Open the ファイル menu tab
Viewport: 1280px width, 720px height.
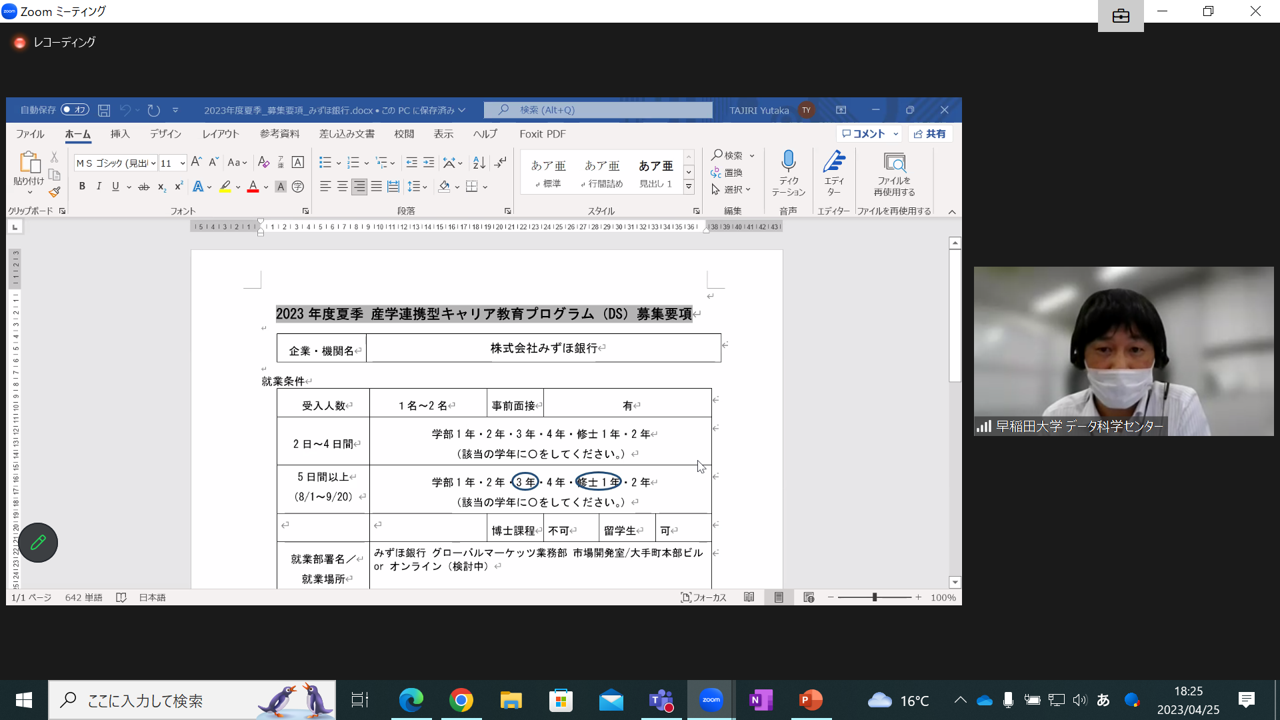pos(30,134)
